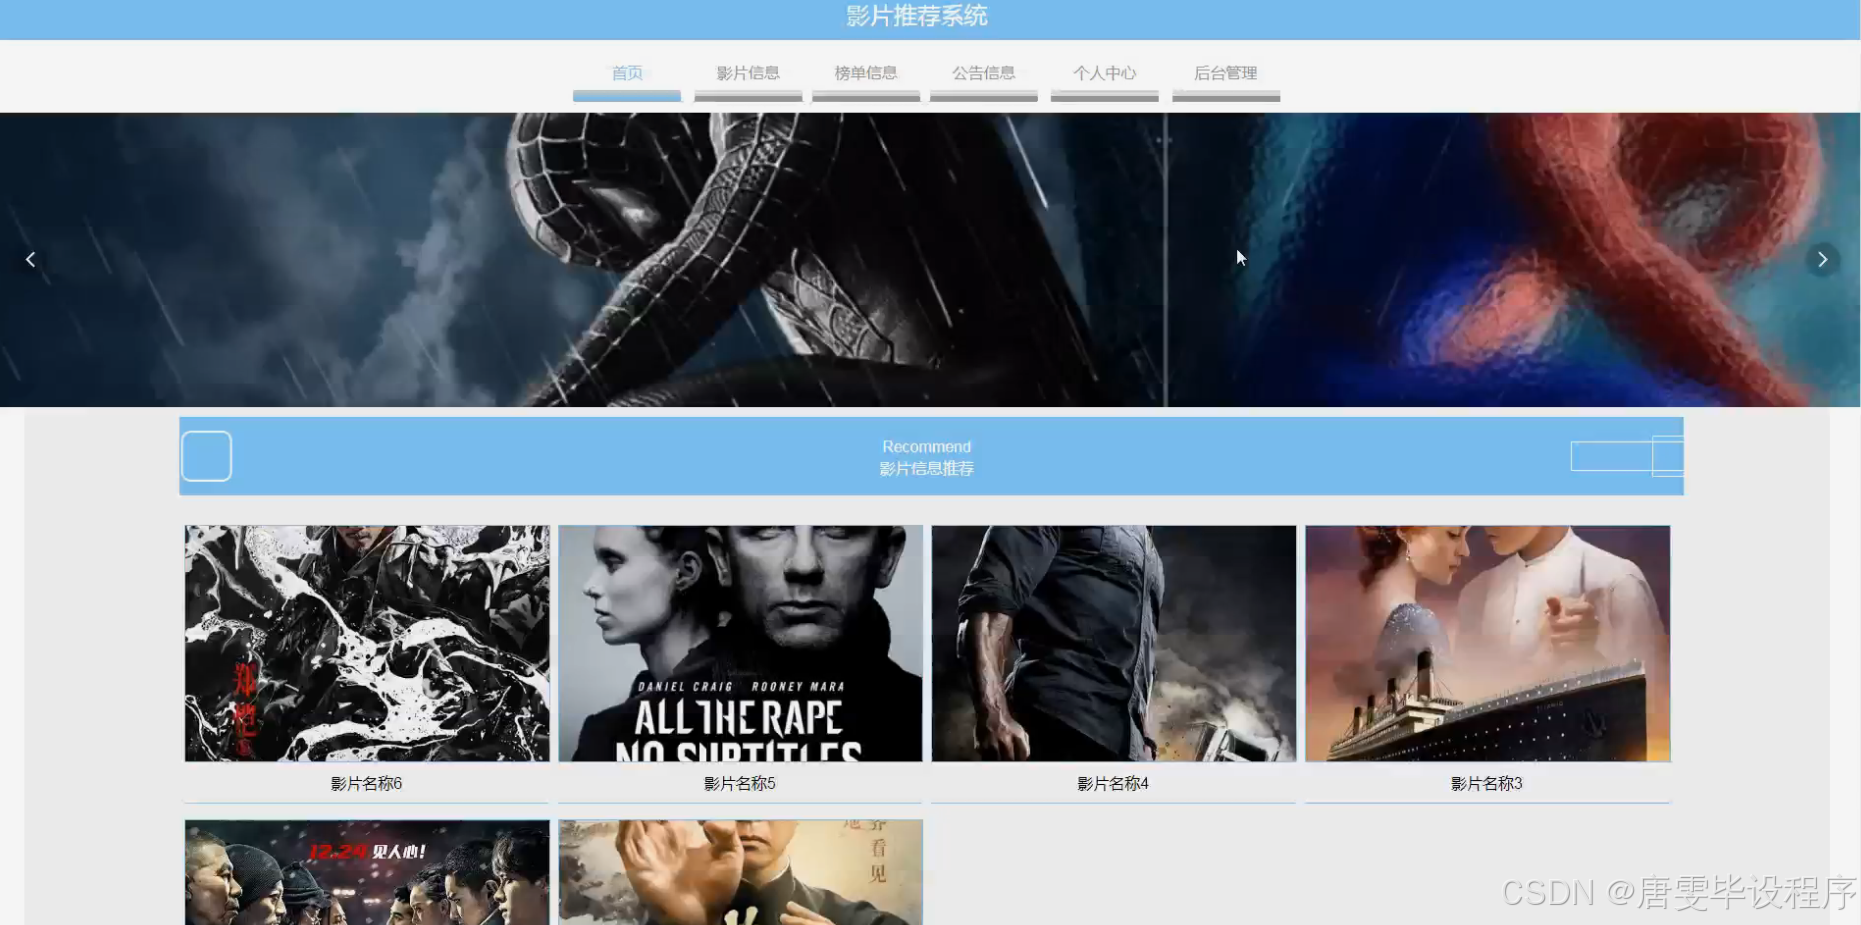Open the 榜单信息 tab

click(866, 74)
